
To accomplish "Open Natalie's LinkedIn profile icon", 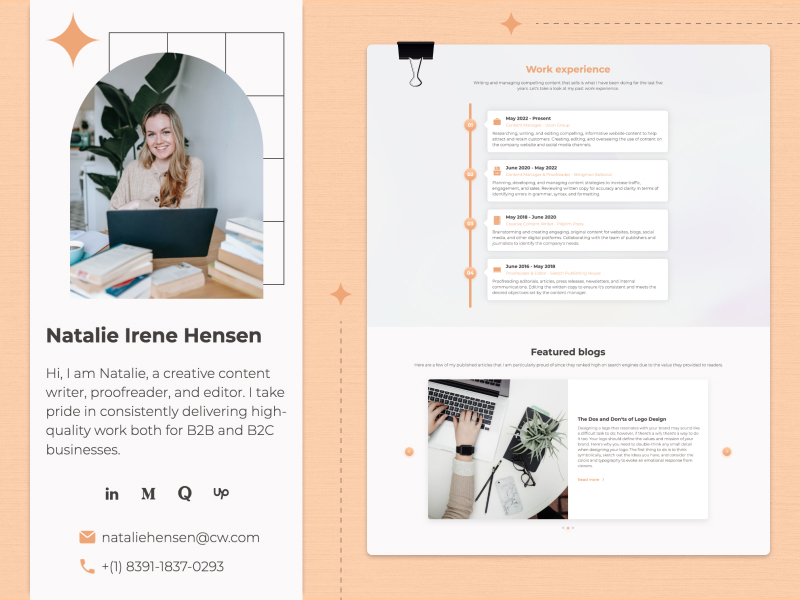I will click(112, 493).
